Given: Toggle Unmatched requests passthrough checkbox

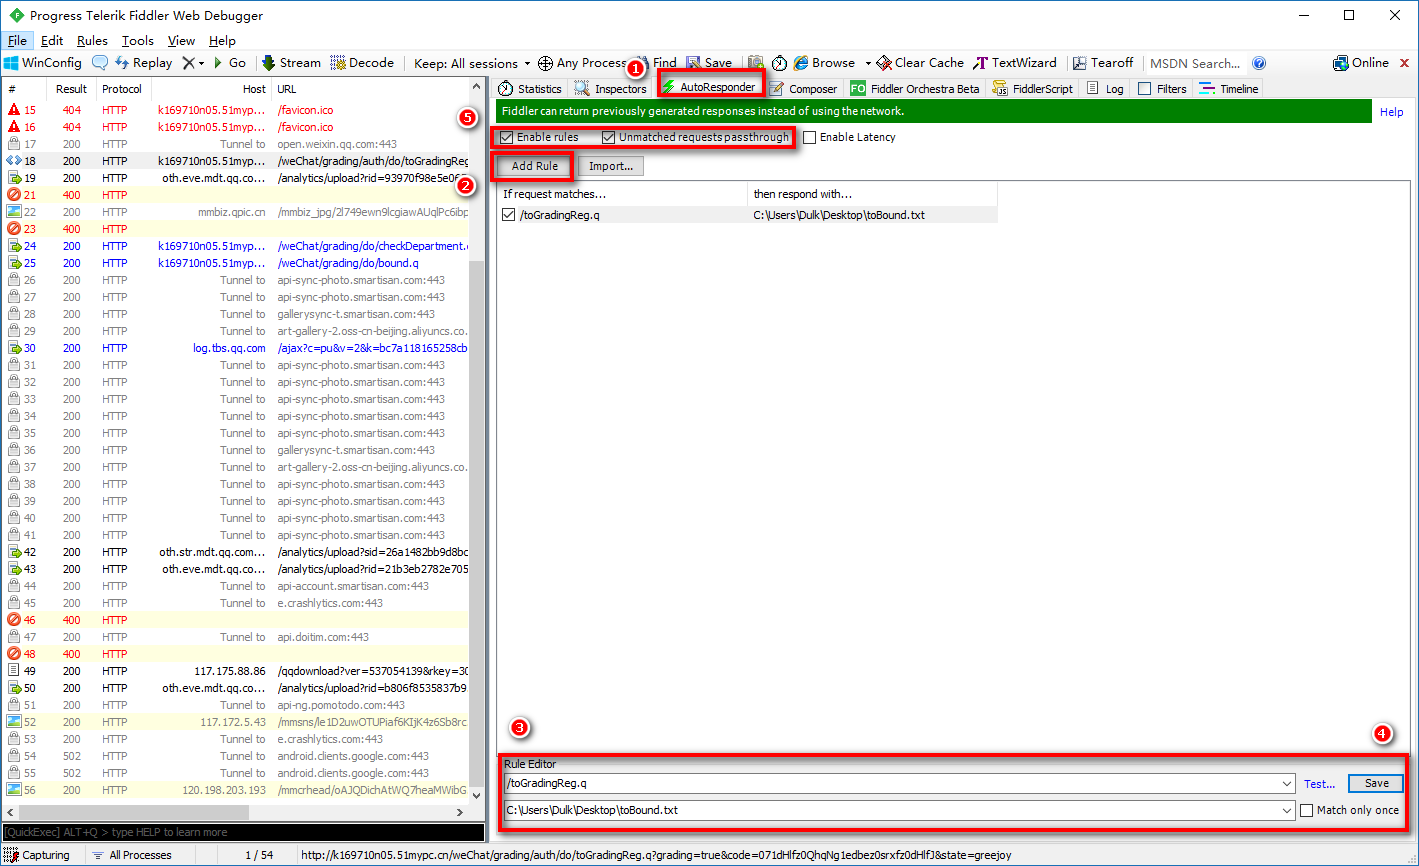Looking at the screenshot, I should pos(609,137).
